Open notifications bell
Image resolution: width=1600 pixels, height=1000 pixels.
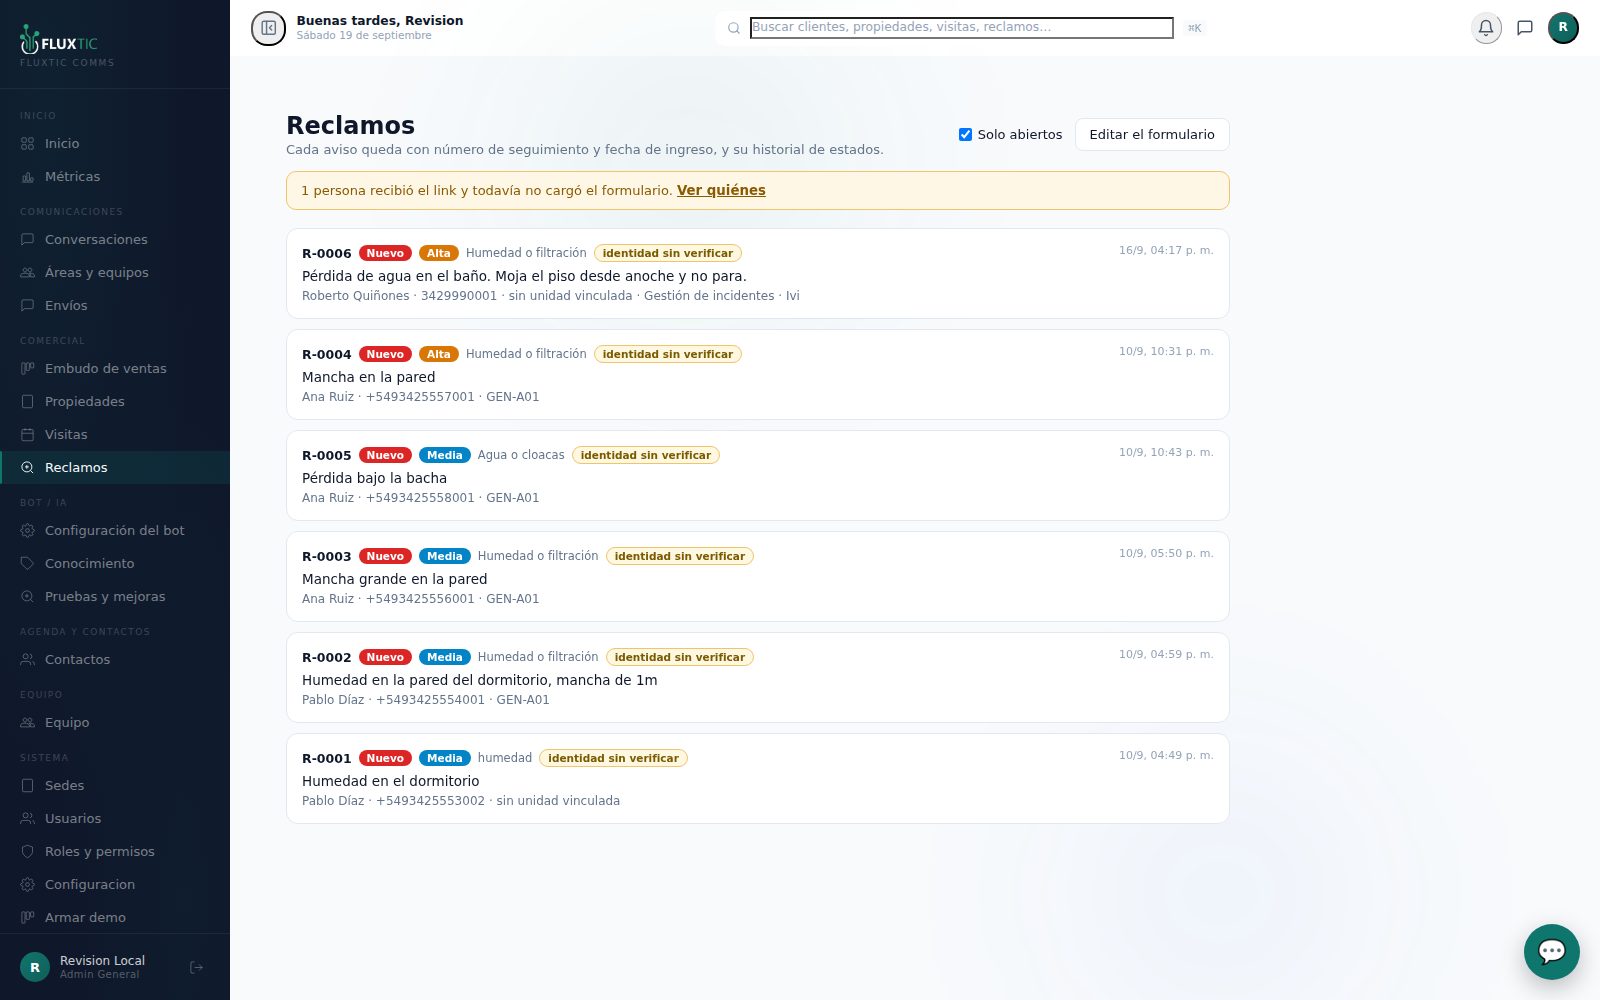pos(1486,28)
